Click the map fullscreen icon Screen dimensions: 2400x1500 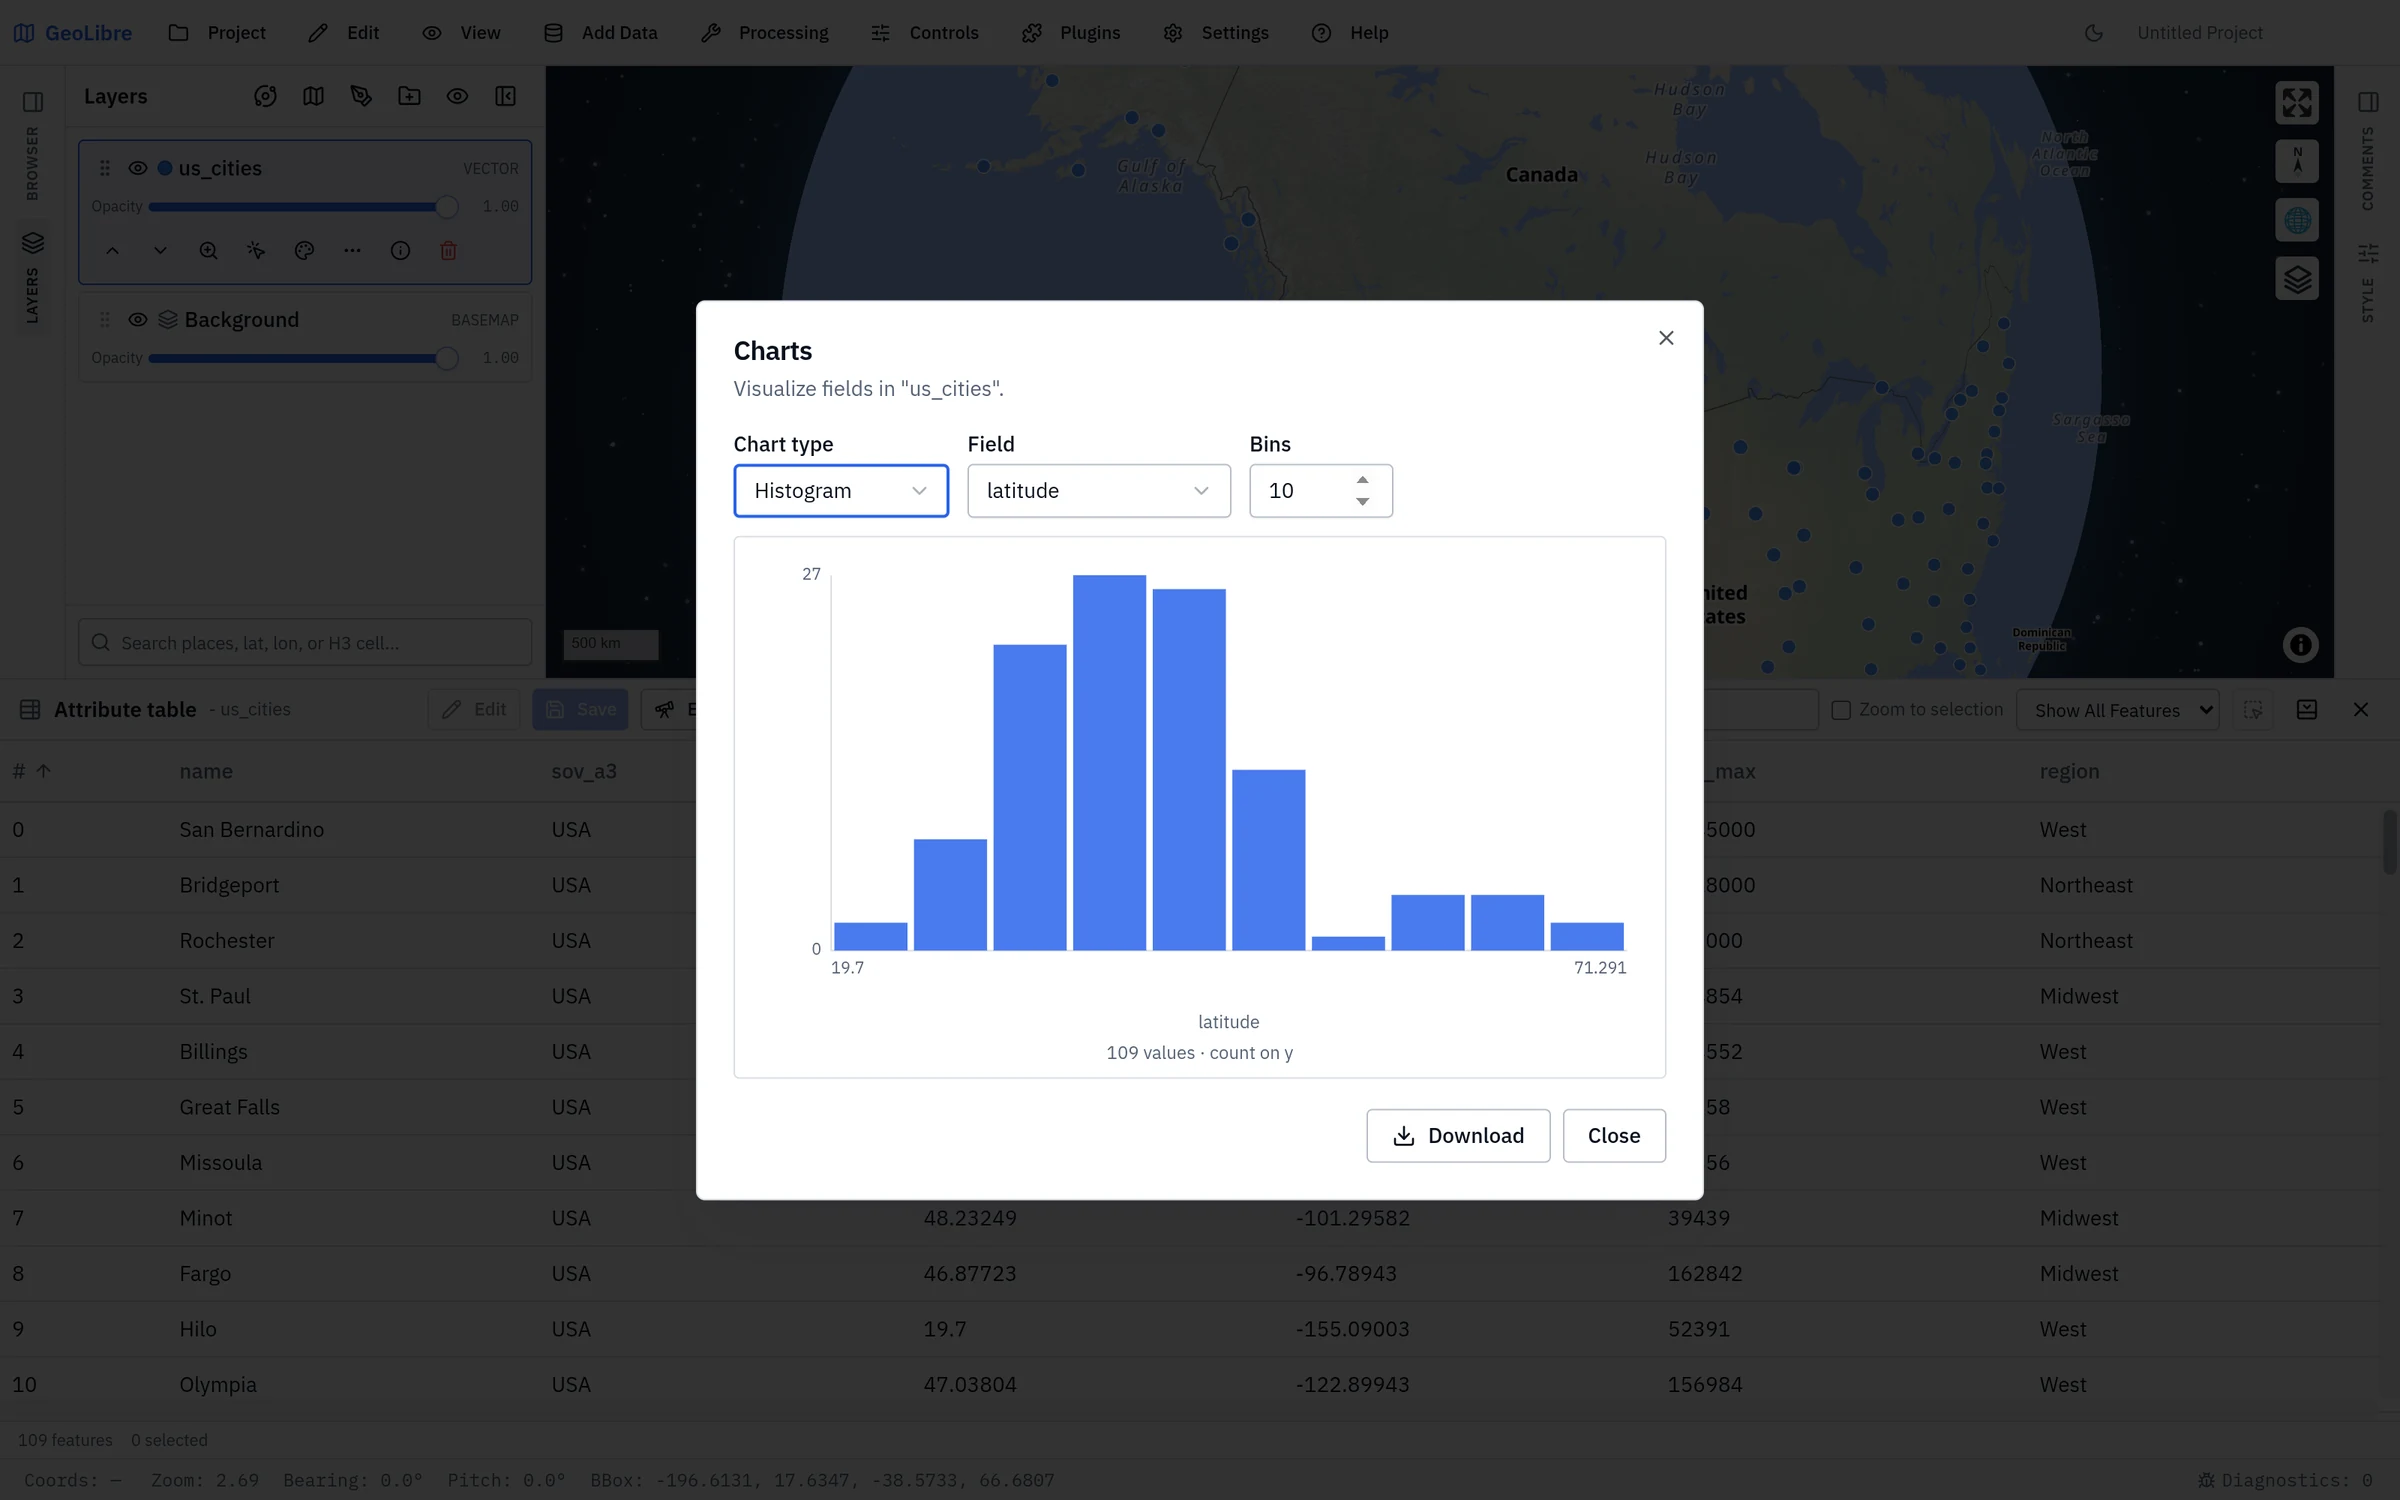(2297, 102)
